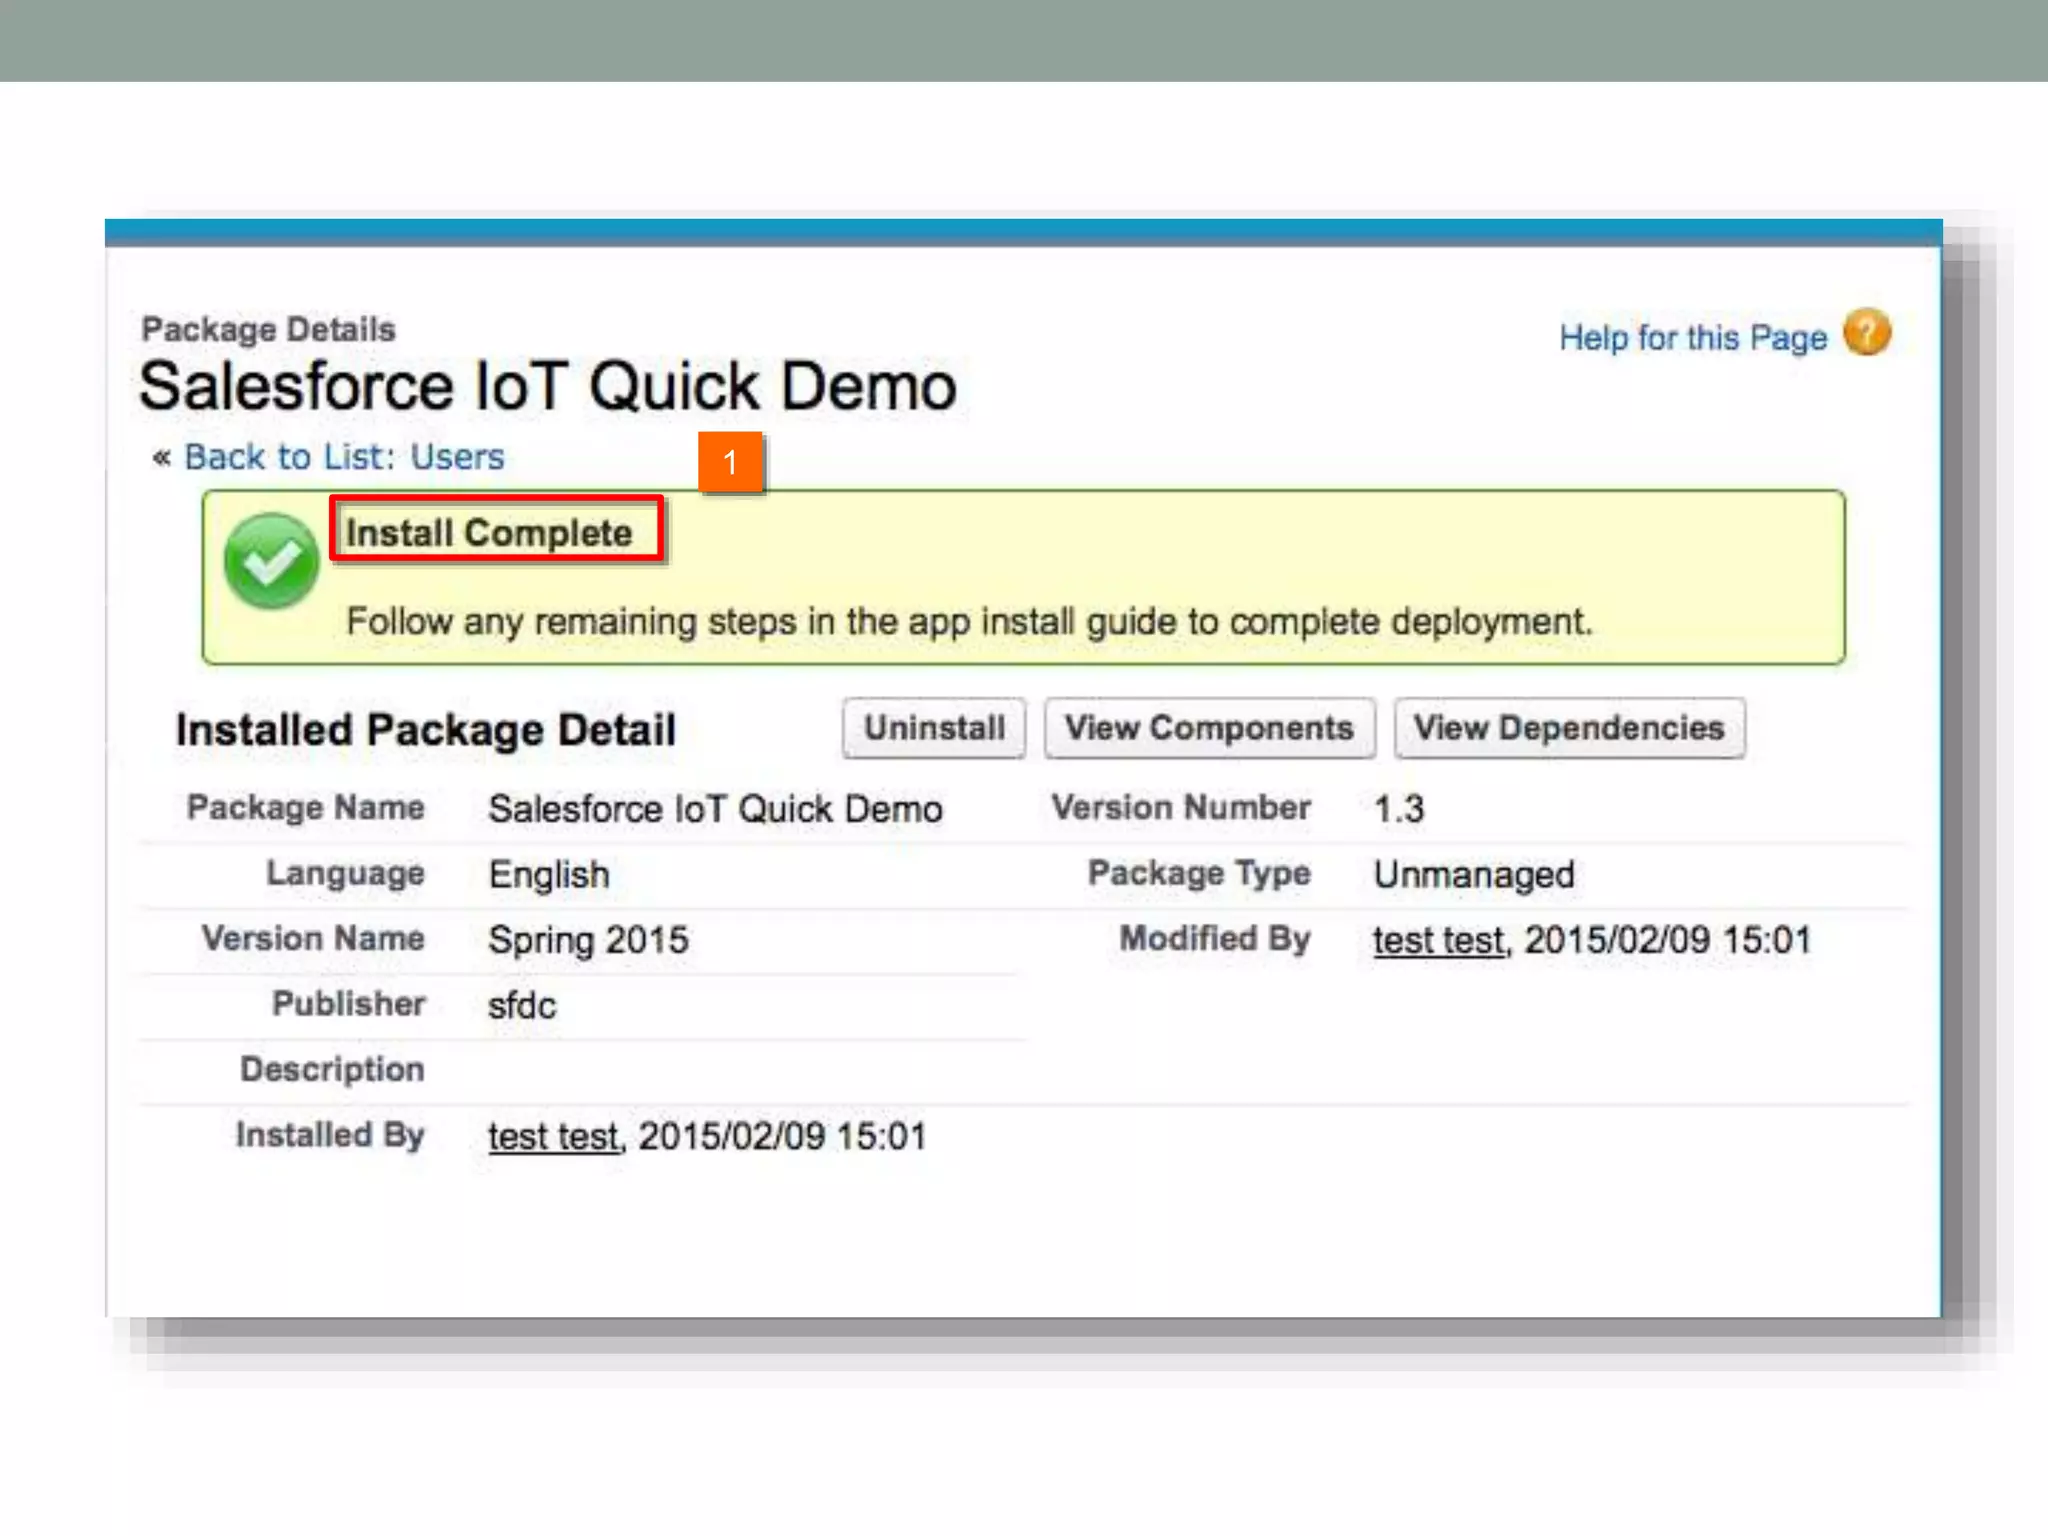Open View Dependencies button

[1568, 728]
